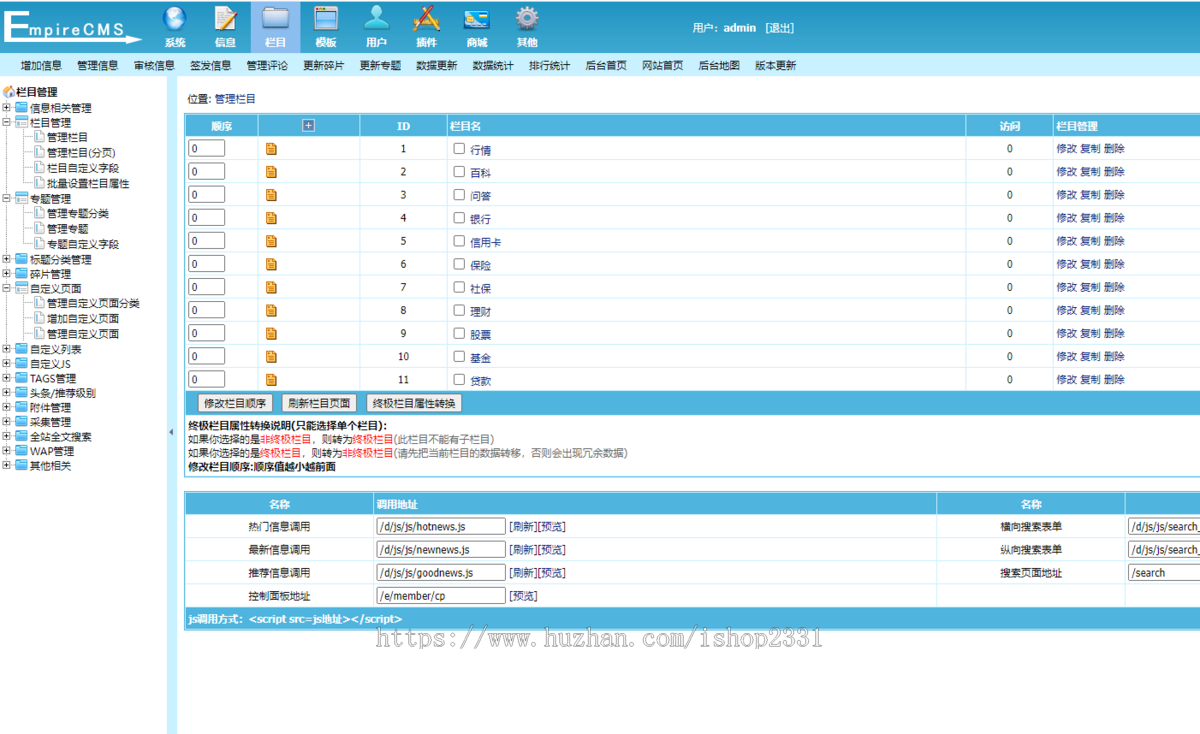
Task: Click the house icon beside 栏目管理 sidebar title
Action: click(x=9, y=92)
